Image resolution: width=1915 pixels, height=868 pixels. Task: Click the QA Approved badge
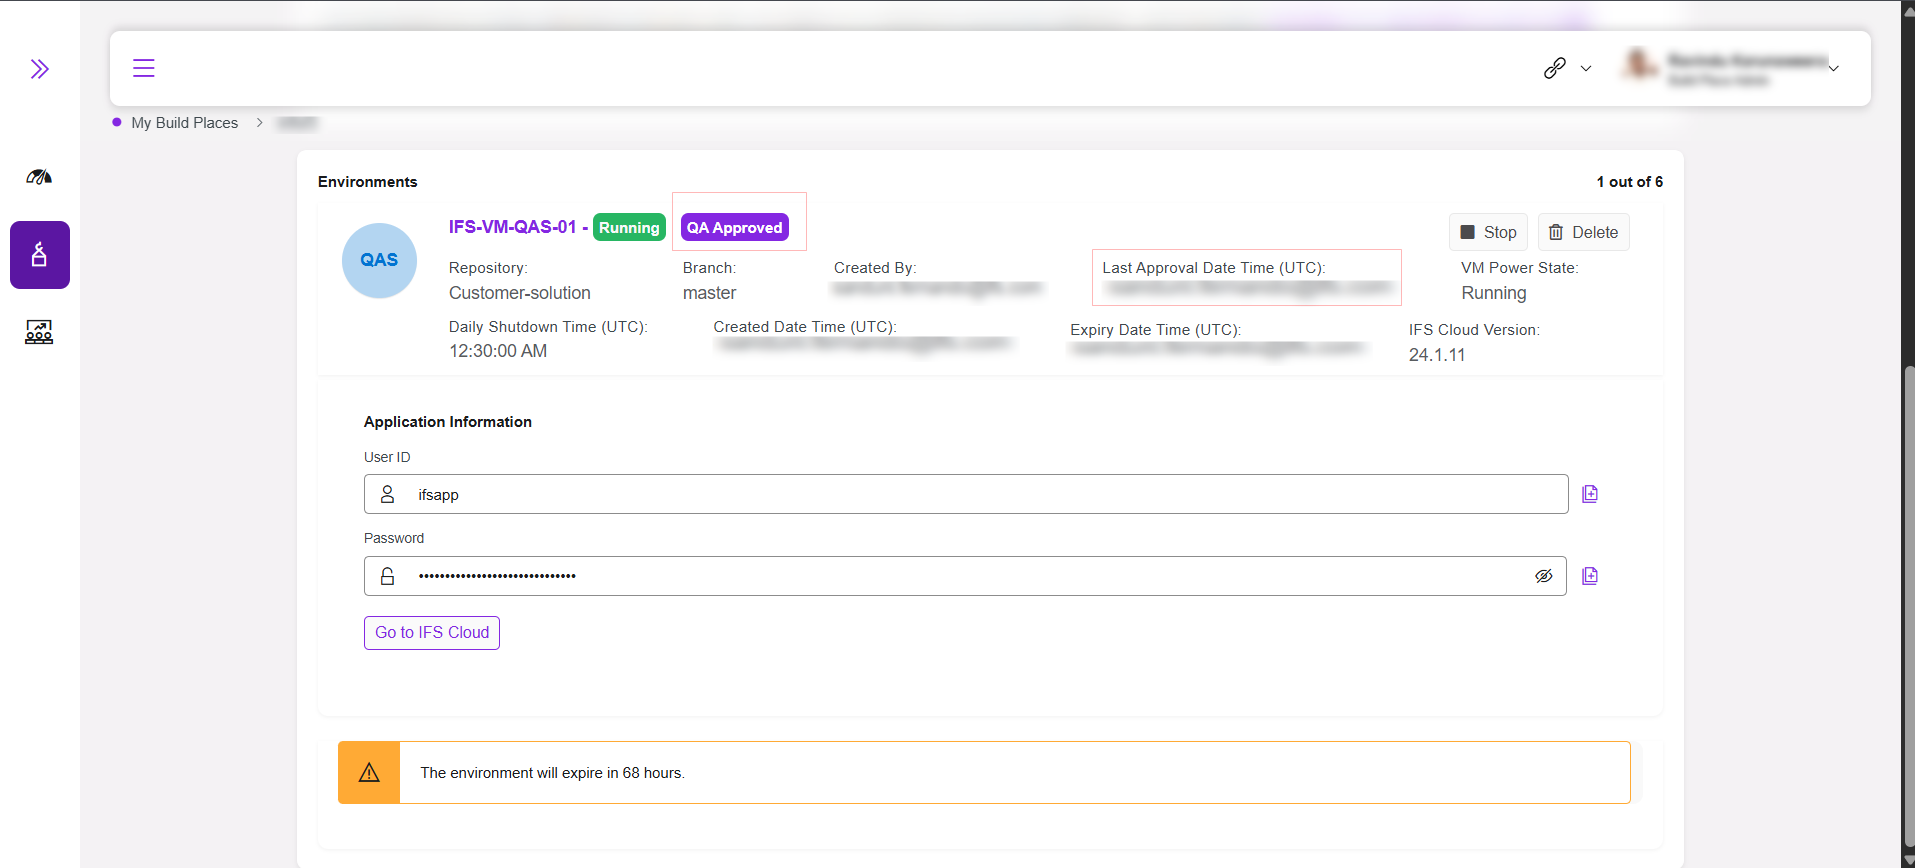735,228
